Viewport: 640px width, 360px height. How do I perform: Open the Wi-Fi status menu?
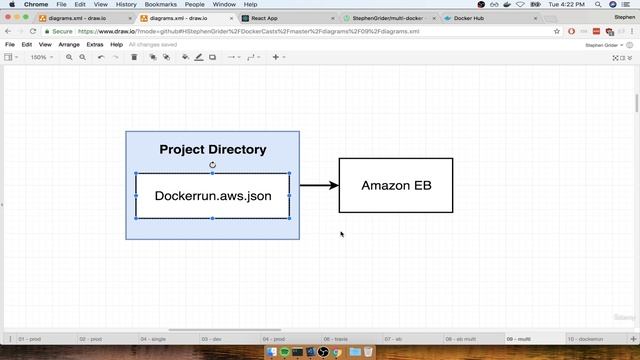tap(520, 4)
